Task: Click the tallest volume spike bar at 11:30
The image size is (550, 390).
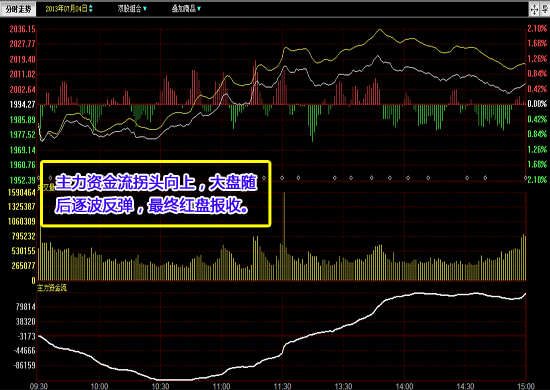Action: pyautogui.click(x=284, y=236)
